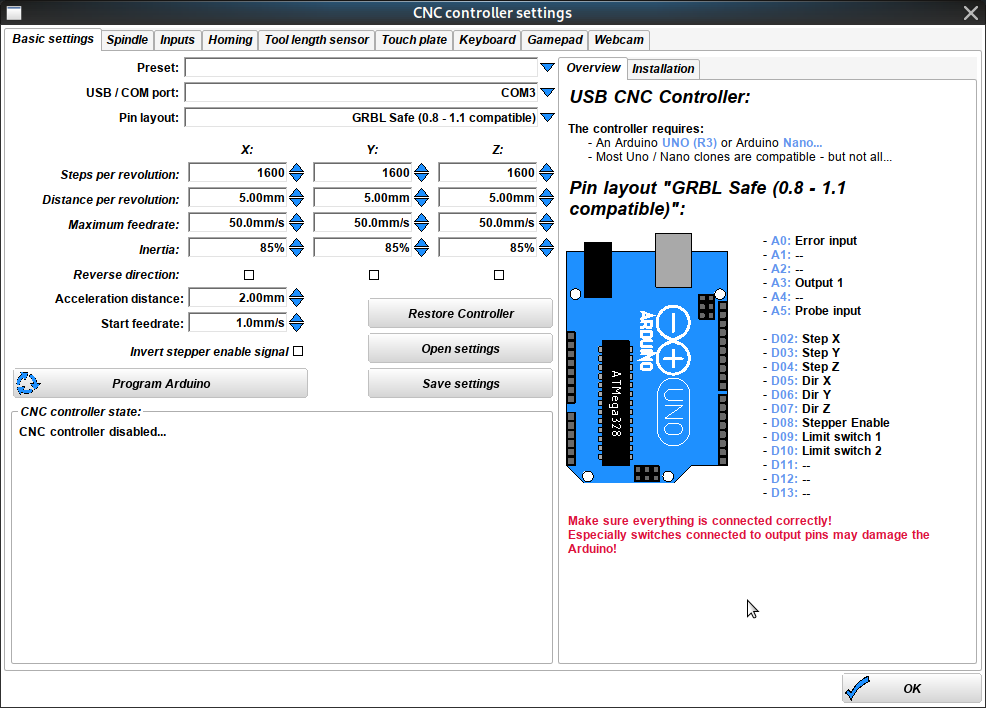Expand the Preset dropdown
Viewport: 986px width, 708px height.
pos(547,68)
